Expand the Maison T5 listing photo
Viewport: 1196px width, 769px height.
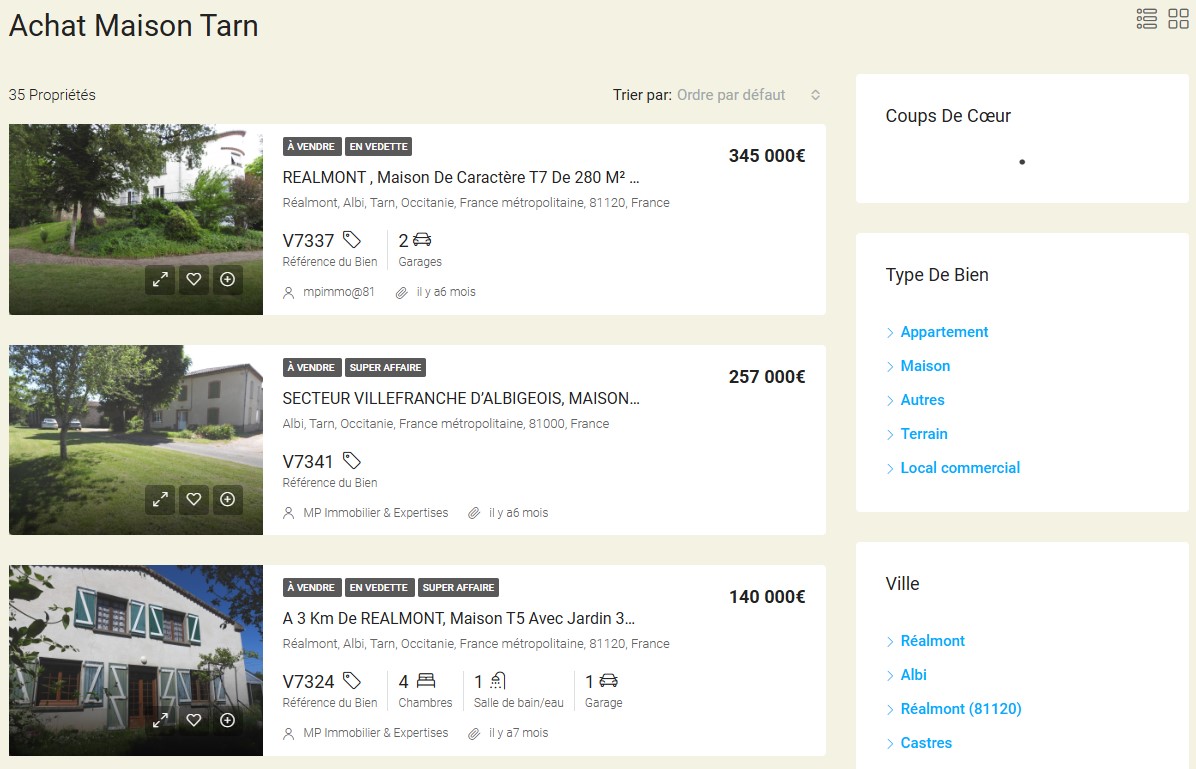pos(159,720)
